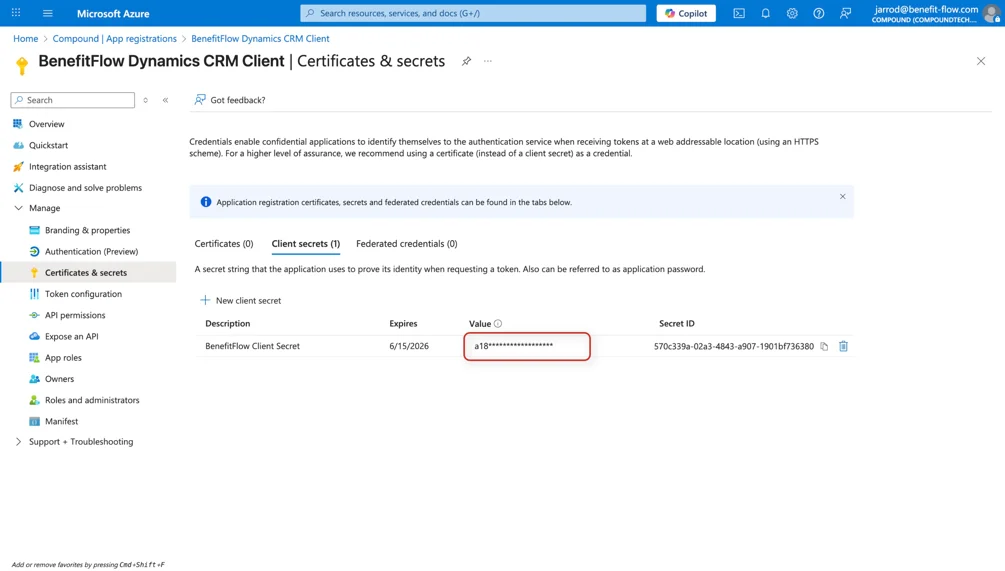1005x571 pixels.
Task: Click the sidebar Search field
Action: click(73, 100)
